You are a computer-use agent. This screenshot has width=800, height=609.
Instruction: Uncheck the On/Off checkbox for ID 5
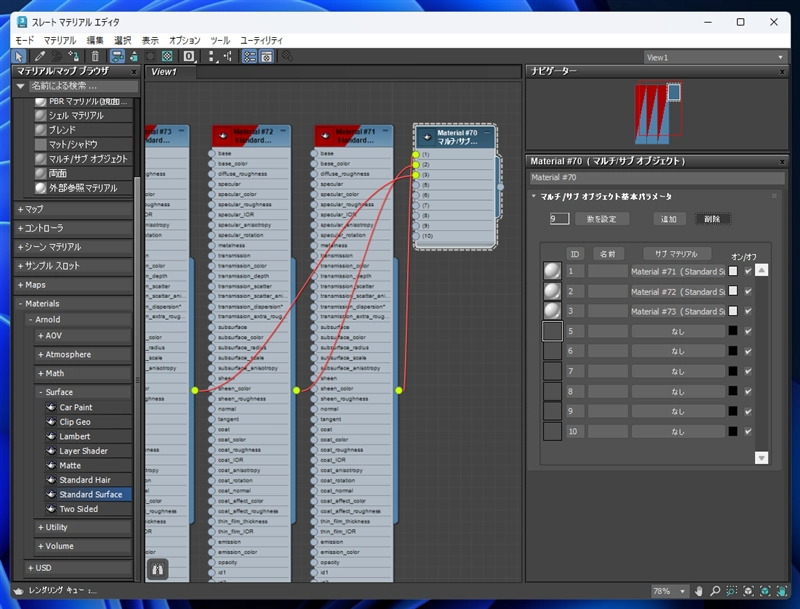[x=748, y=331]
